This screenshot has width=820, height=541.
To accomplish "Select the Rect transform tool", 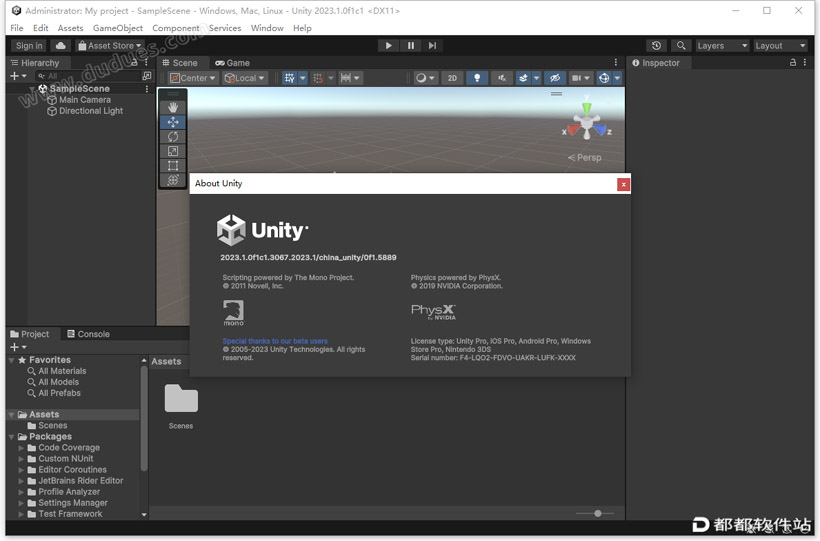I will click(x=173, y=166).
